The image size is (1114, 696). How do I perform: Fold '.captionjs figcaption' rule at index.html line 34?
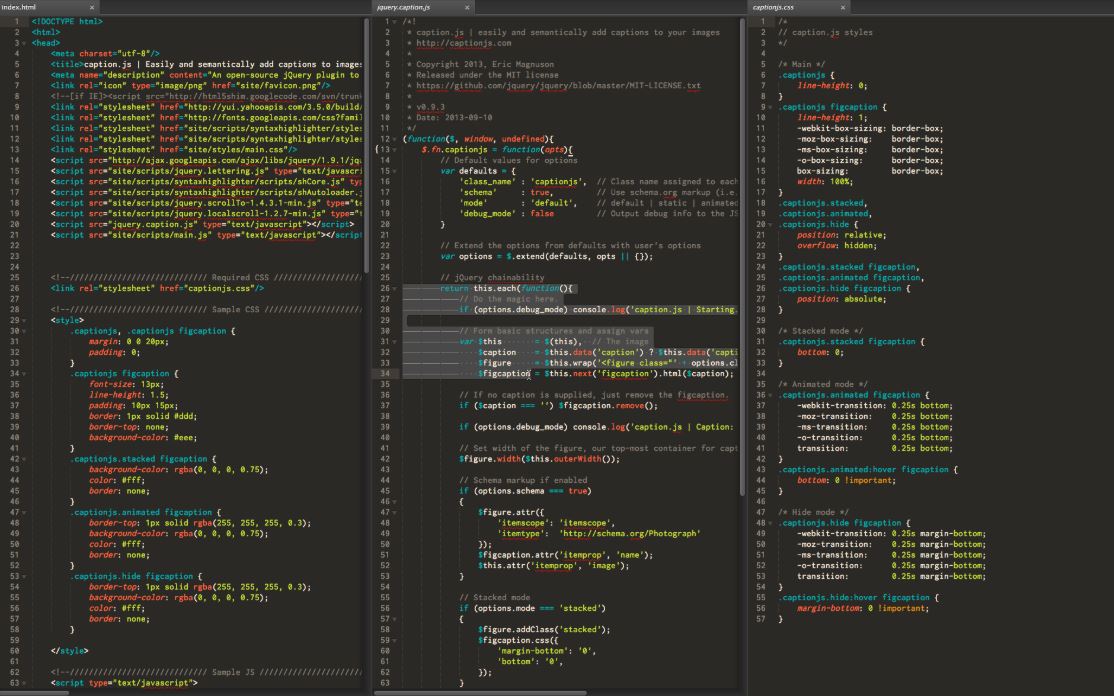coord(24,374)
